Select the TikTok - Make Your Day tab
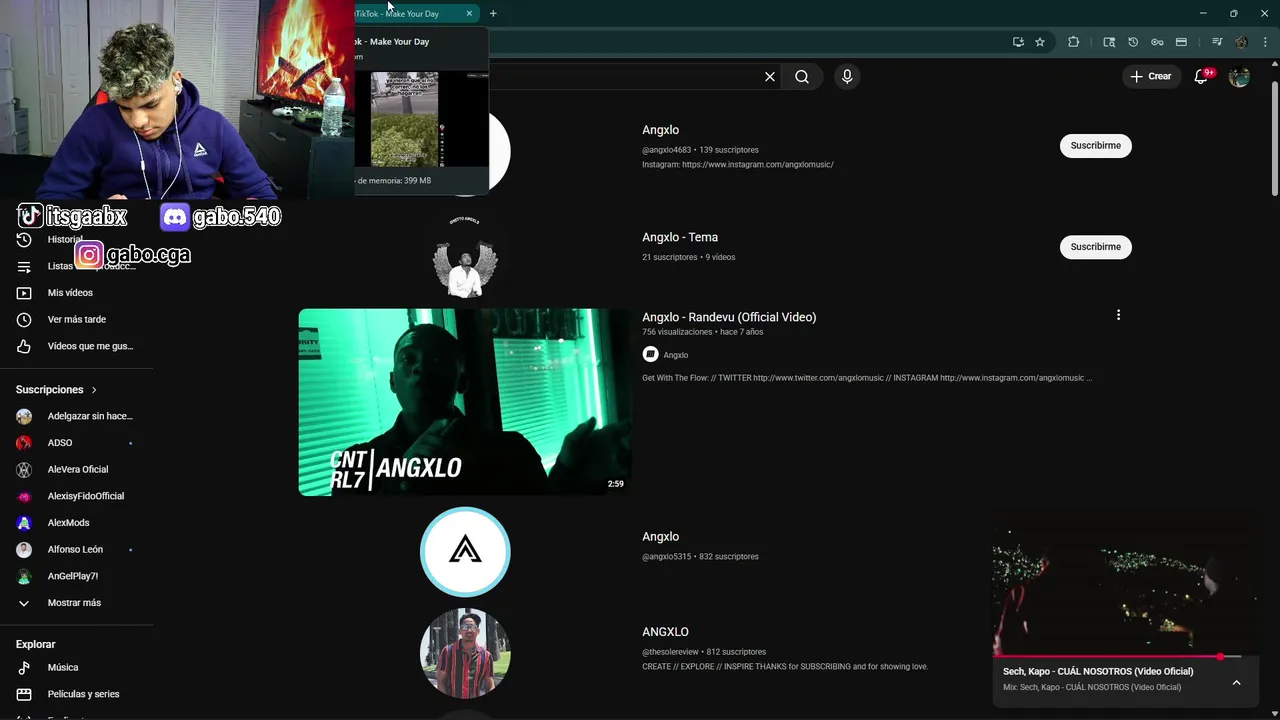 click(410, 13)
